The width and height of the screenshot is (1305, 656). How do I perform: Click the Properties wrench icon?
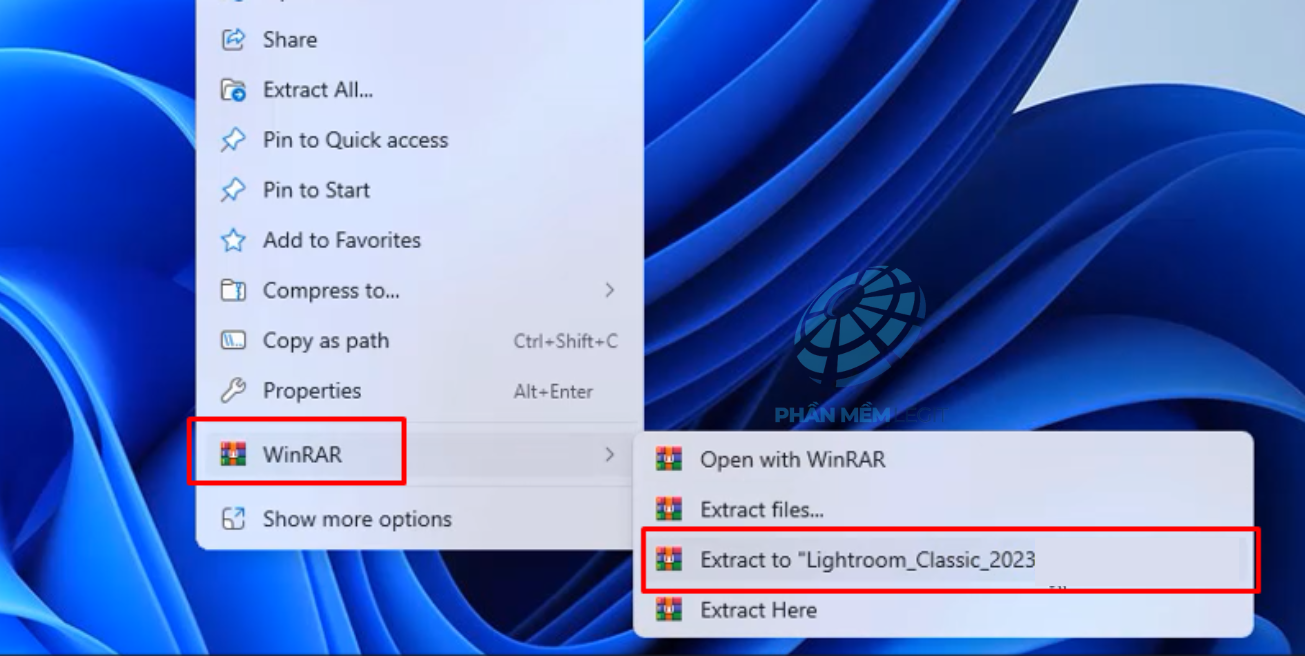[x=233, y=390]
